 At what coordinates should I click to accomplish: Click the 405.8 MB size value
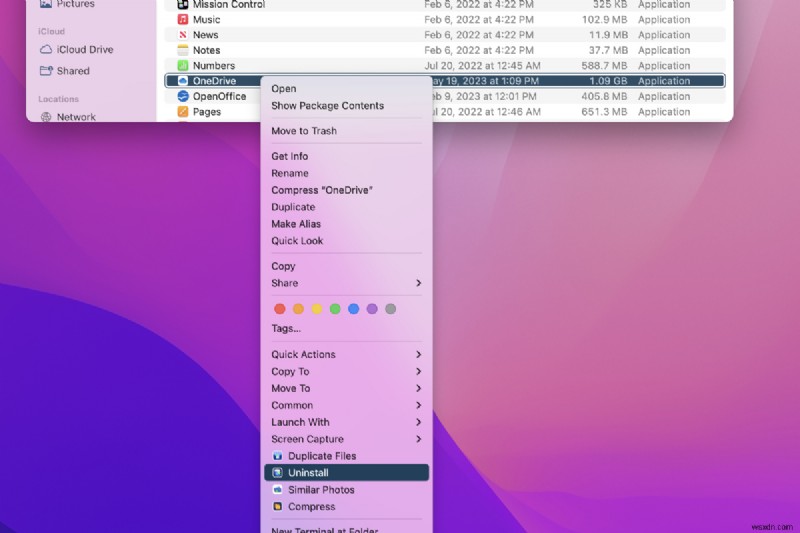605,96
